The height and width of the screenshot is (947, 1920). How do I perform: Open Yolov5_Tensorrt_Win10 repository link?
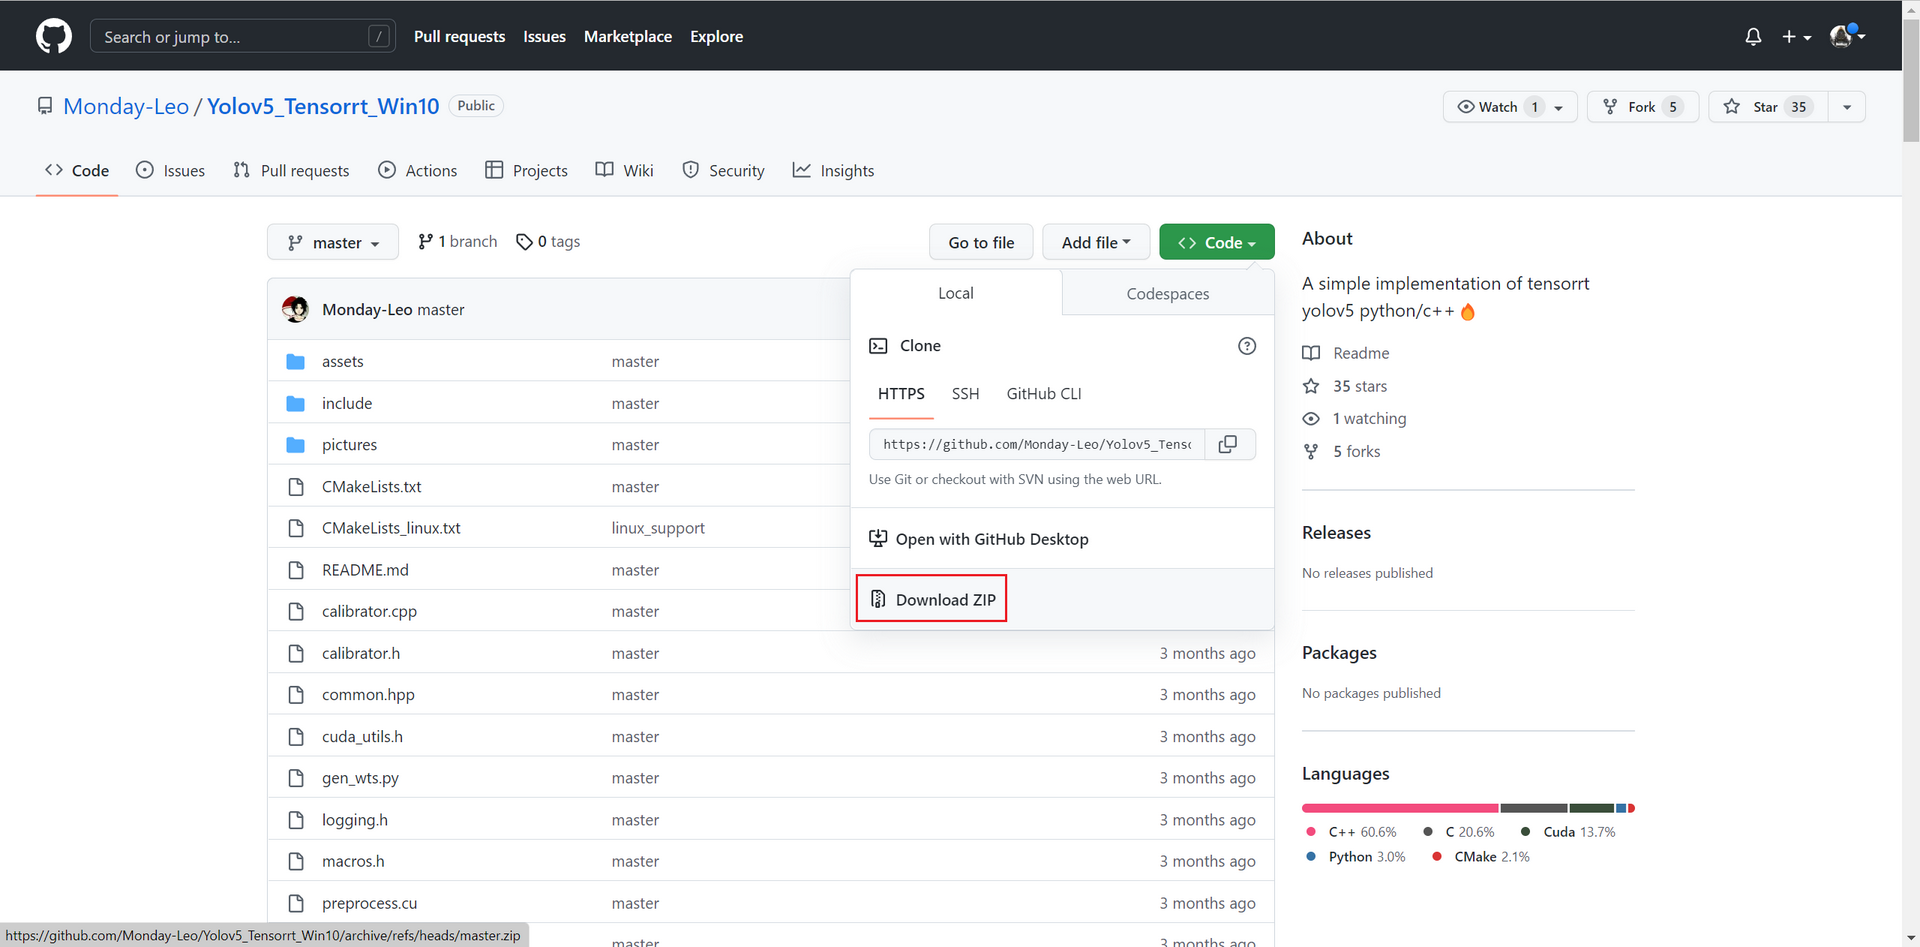pyautogui.click(x=323, y=106)
